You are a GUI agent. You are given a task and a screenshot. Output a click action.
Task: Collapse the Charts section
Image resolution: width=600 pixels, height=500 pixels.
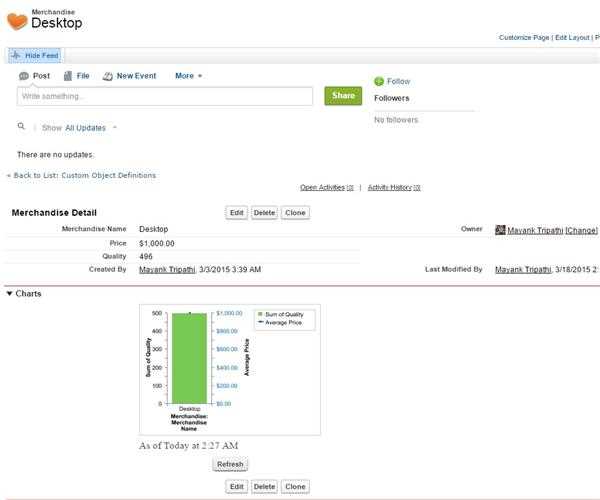pyautogui.click(x=10, y=294)
